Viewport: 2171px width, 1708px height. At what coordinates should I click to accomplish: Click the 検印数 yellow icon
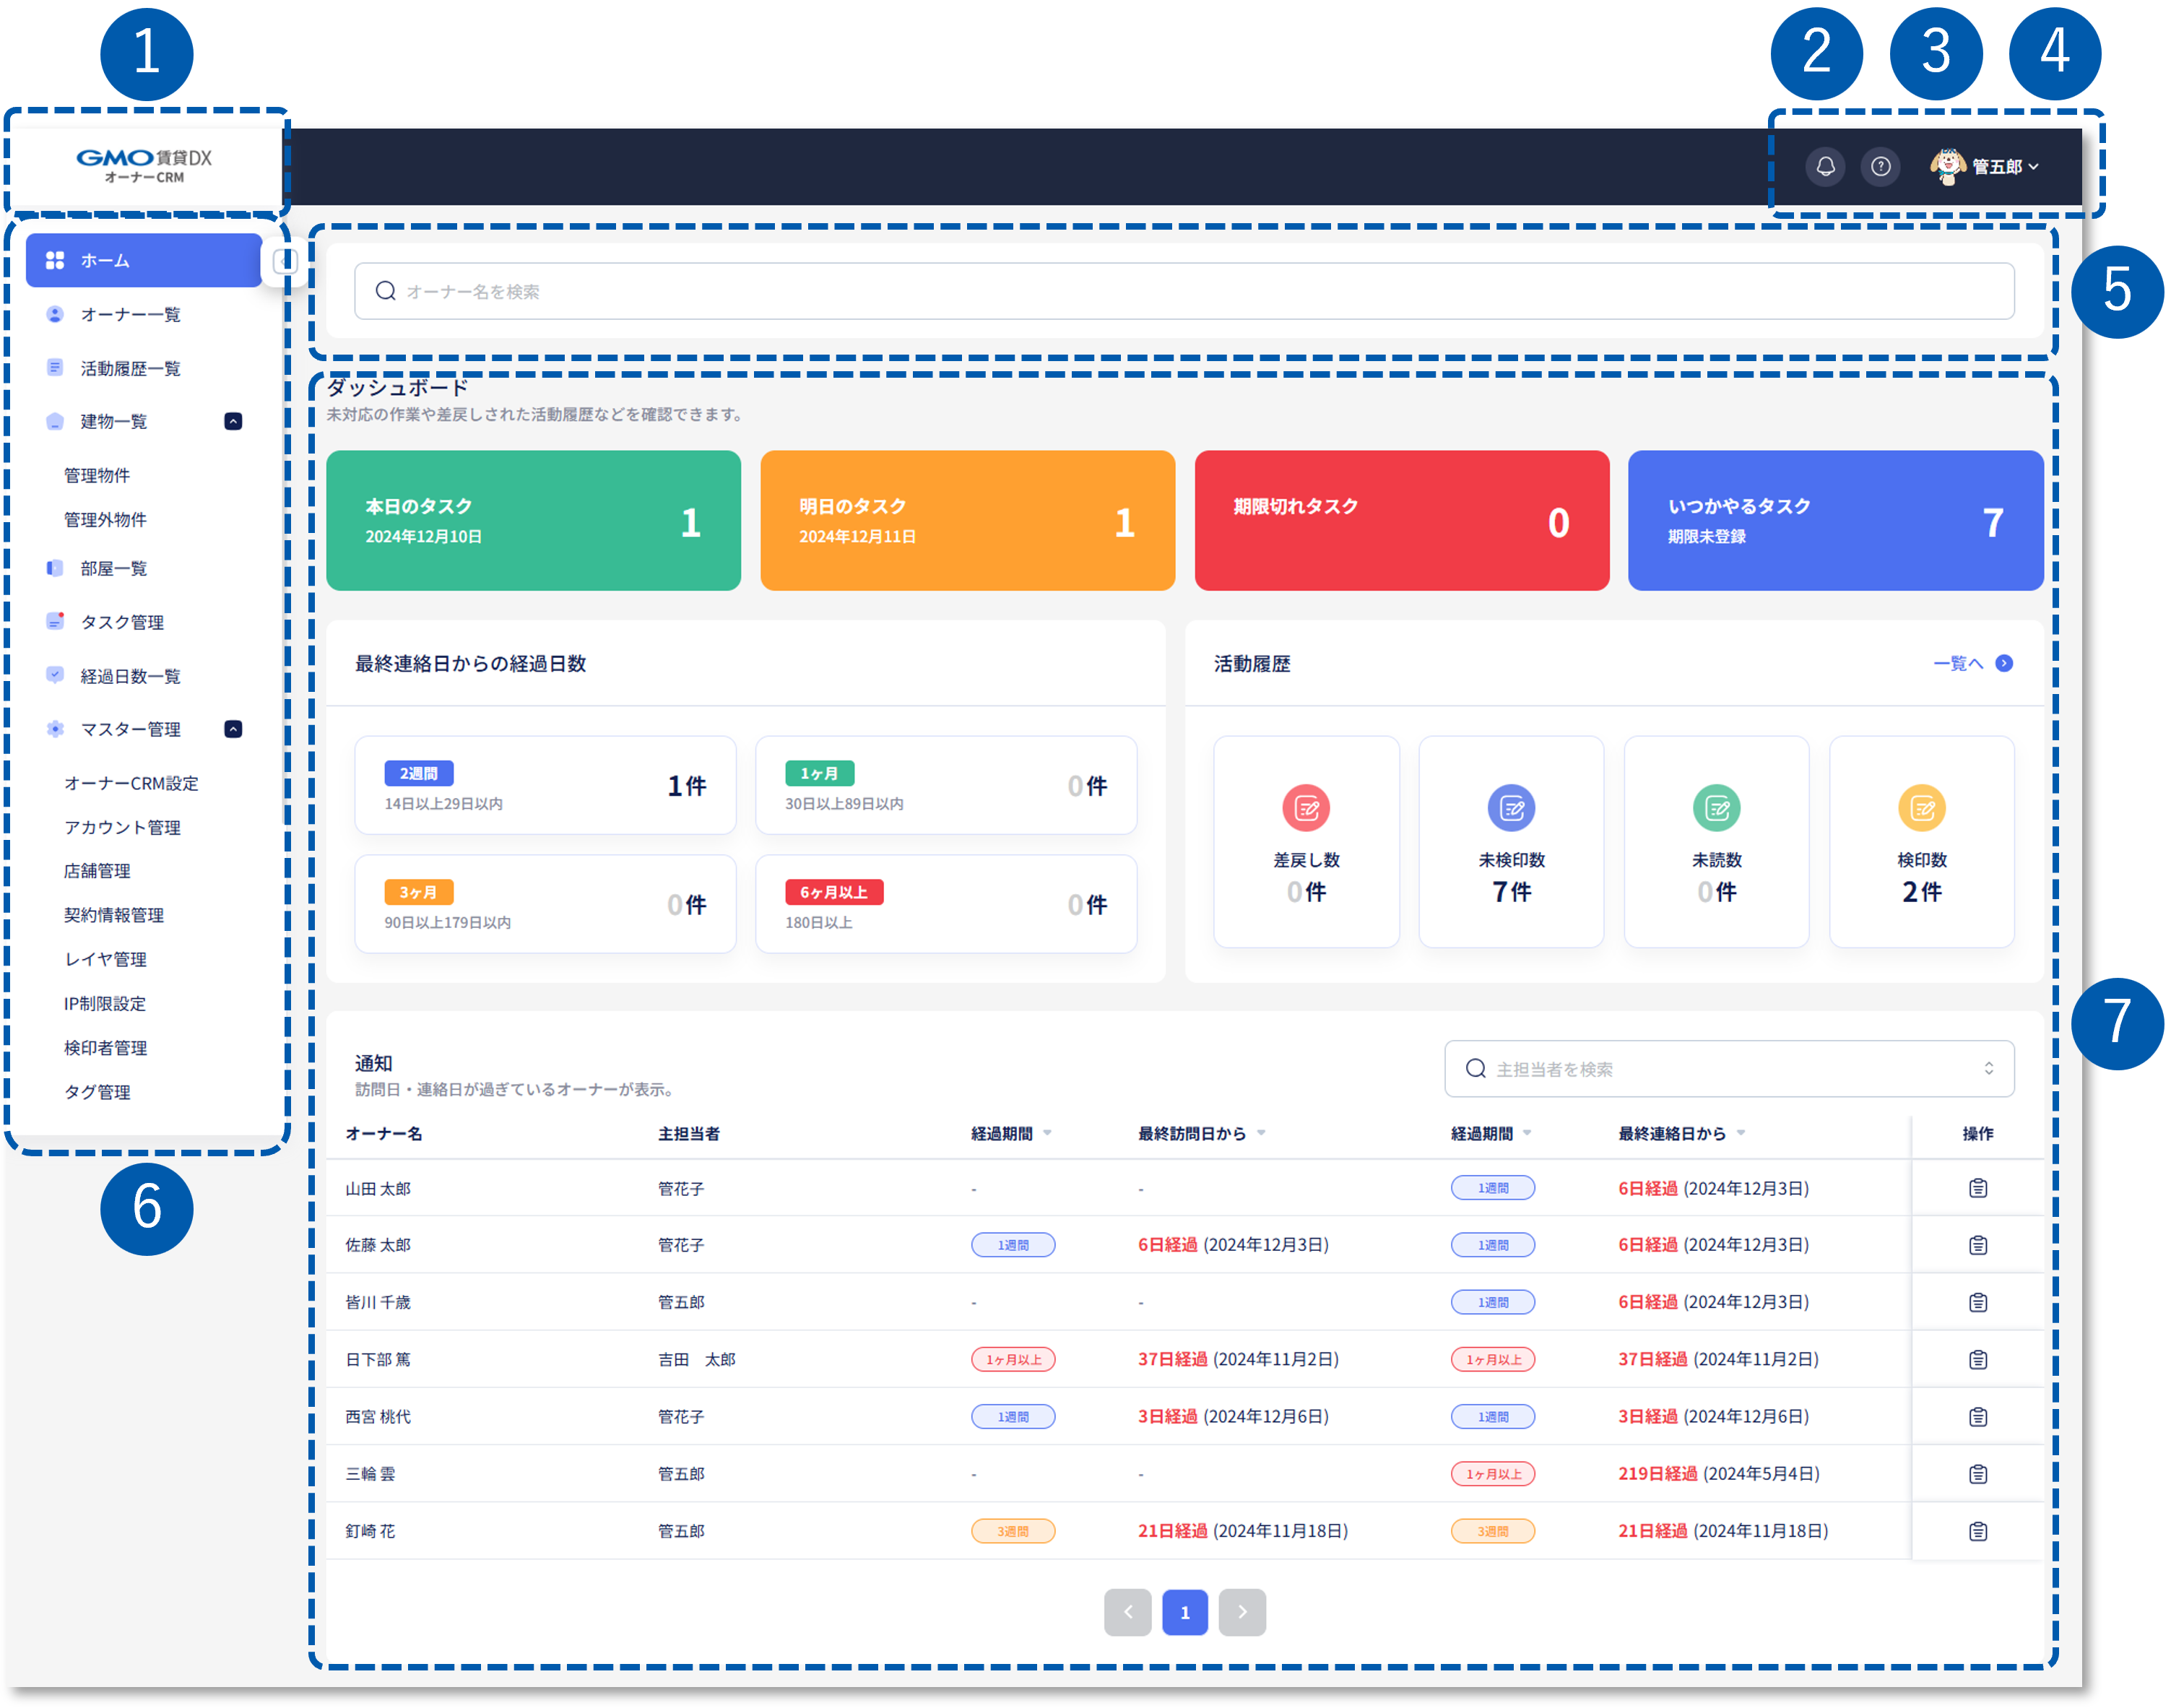point(1922,808)
